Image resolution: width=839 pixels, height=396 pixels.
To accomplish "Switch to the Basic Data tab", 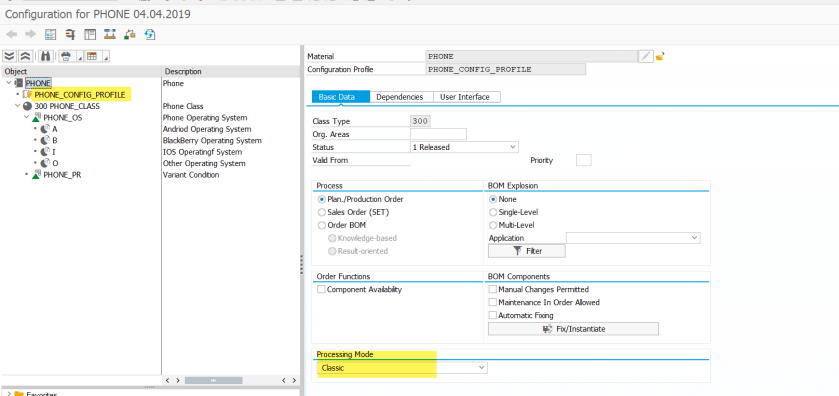I will (340, 97).
